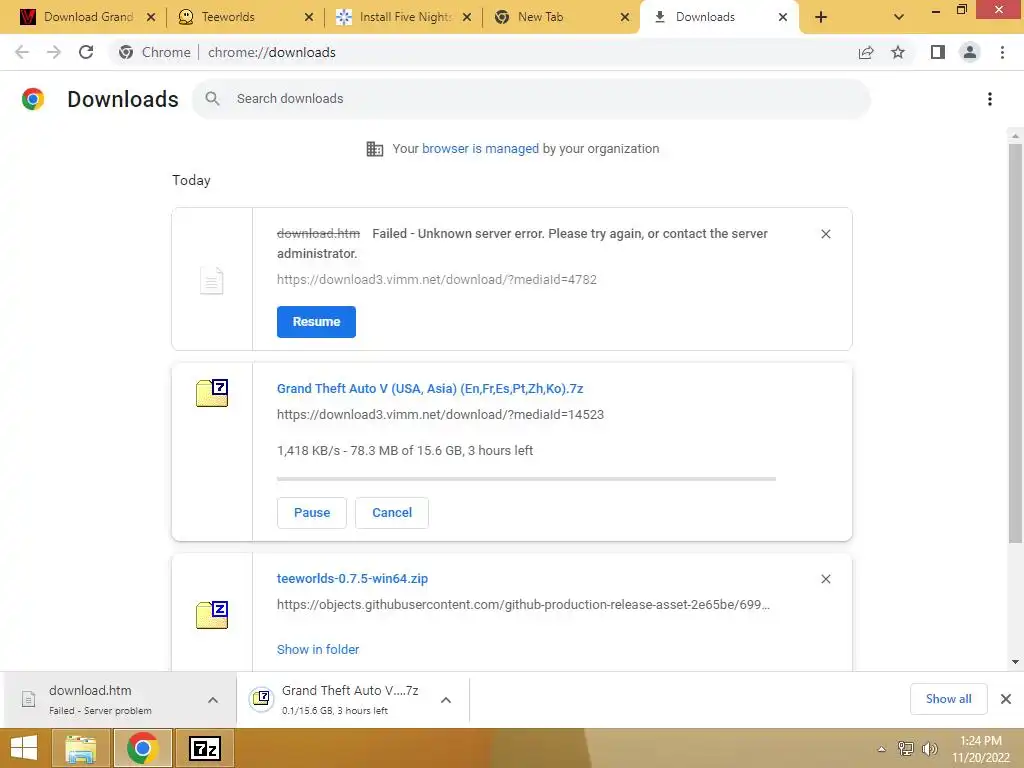Click the Chrome taskbar icon
Screen dimensions: 1024x768
pos(142,748)
